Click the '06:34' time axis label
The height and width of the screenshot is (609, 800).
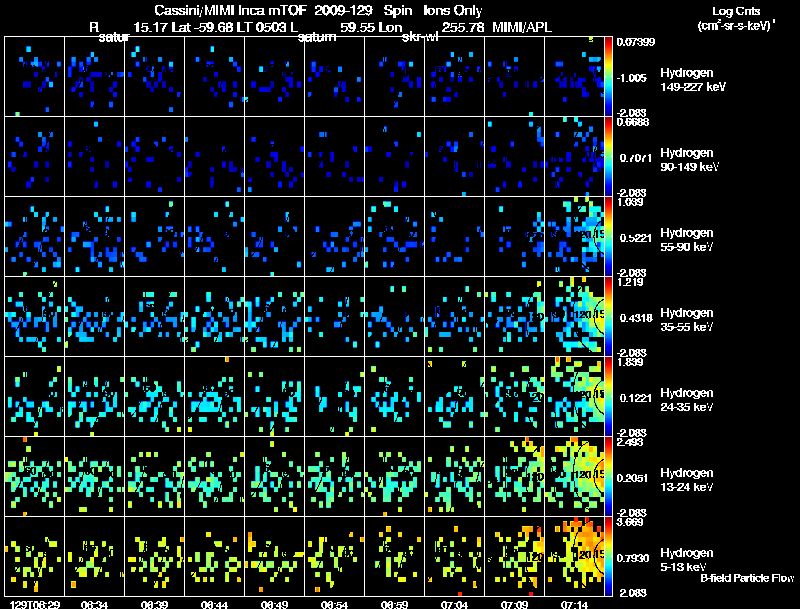94,605
